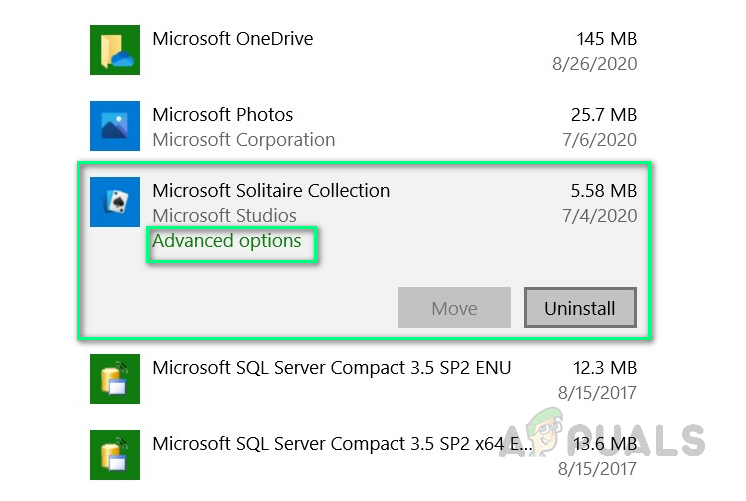
Task: Select Microsoft Solitaire Collection title text
Action: 271,190
